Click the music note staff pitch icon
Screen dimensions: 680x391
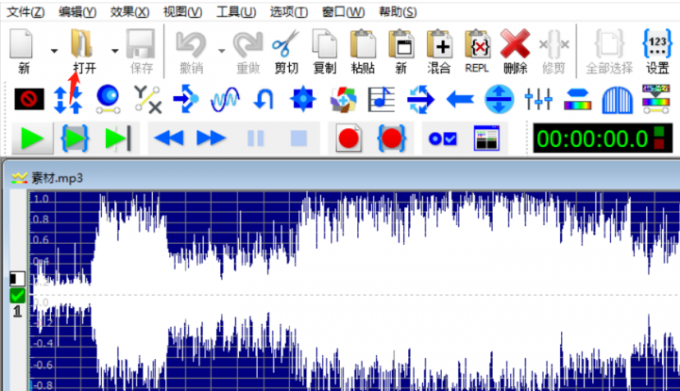[382, 99]
